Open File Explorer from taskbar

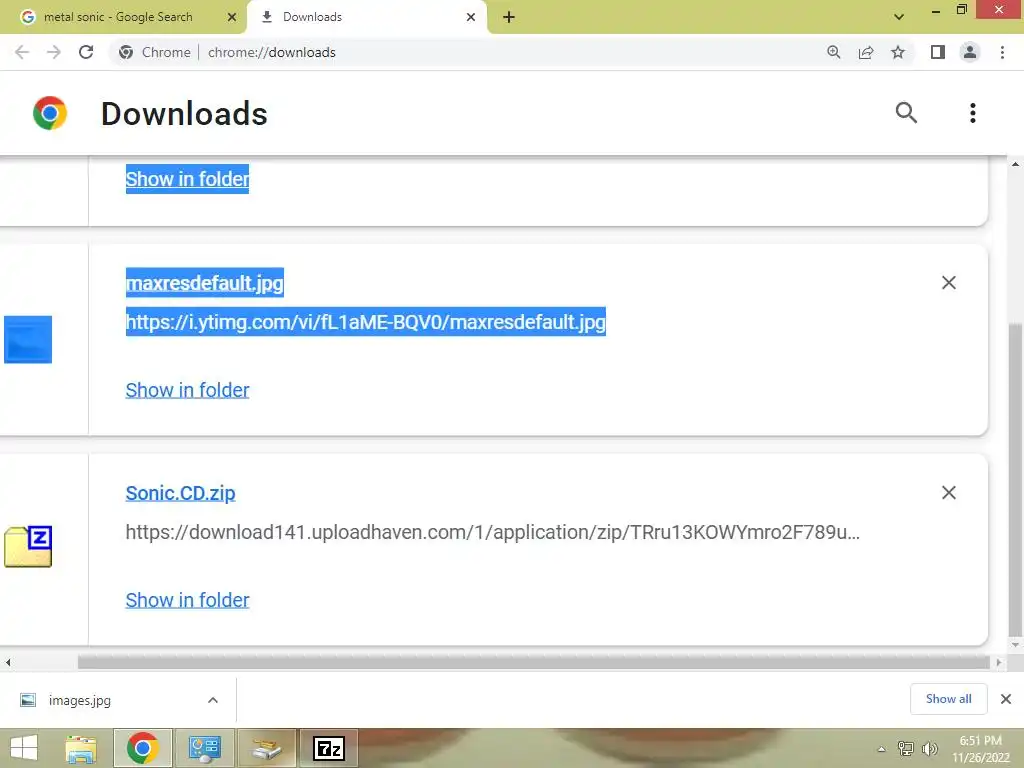[81, 748]
